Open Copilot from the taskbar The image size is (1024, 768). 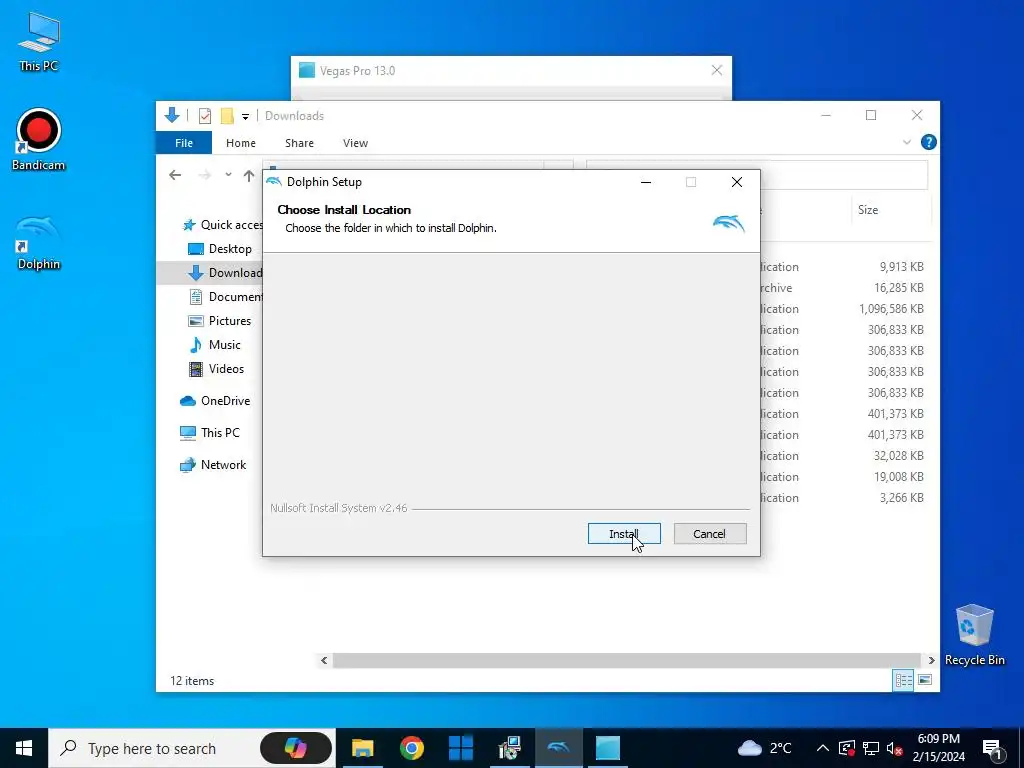pyautogui.click(x=296, y=748)
